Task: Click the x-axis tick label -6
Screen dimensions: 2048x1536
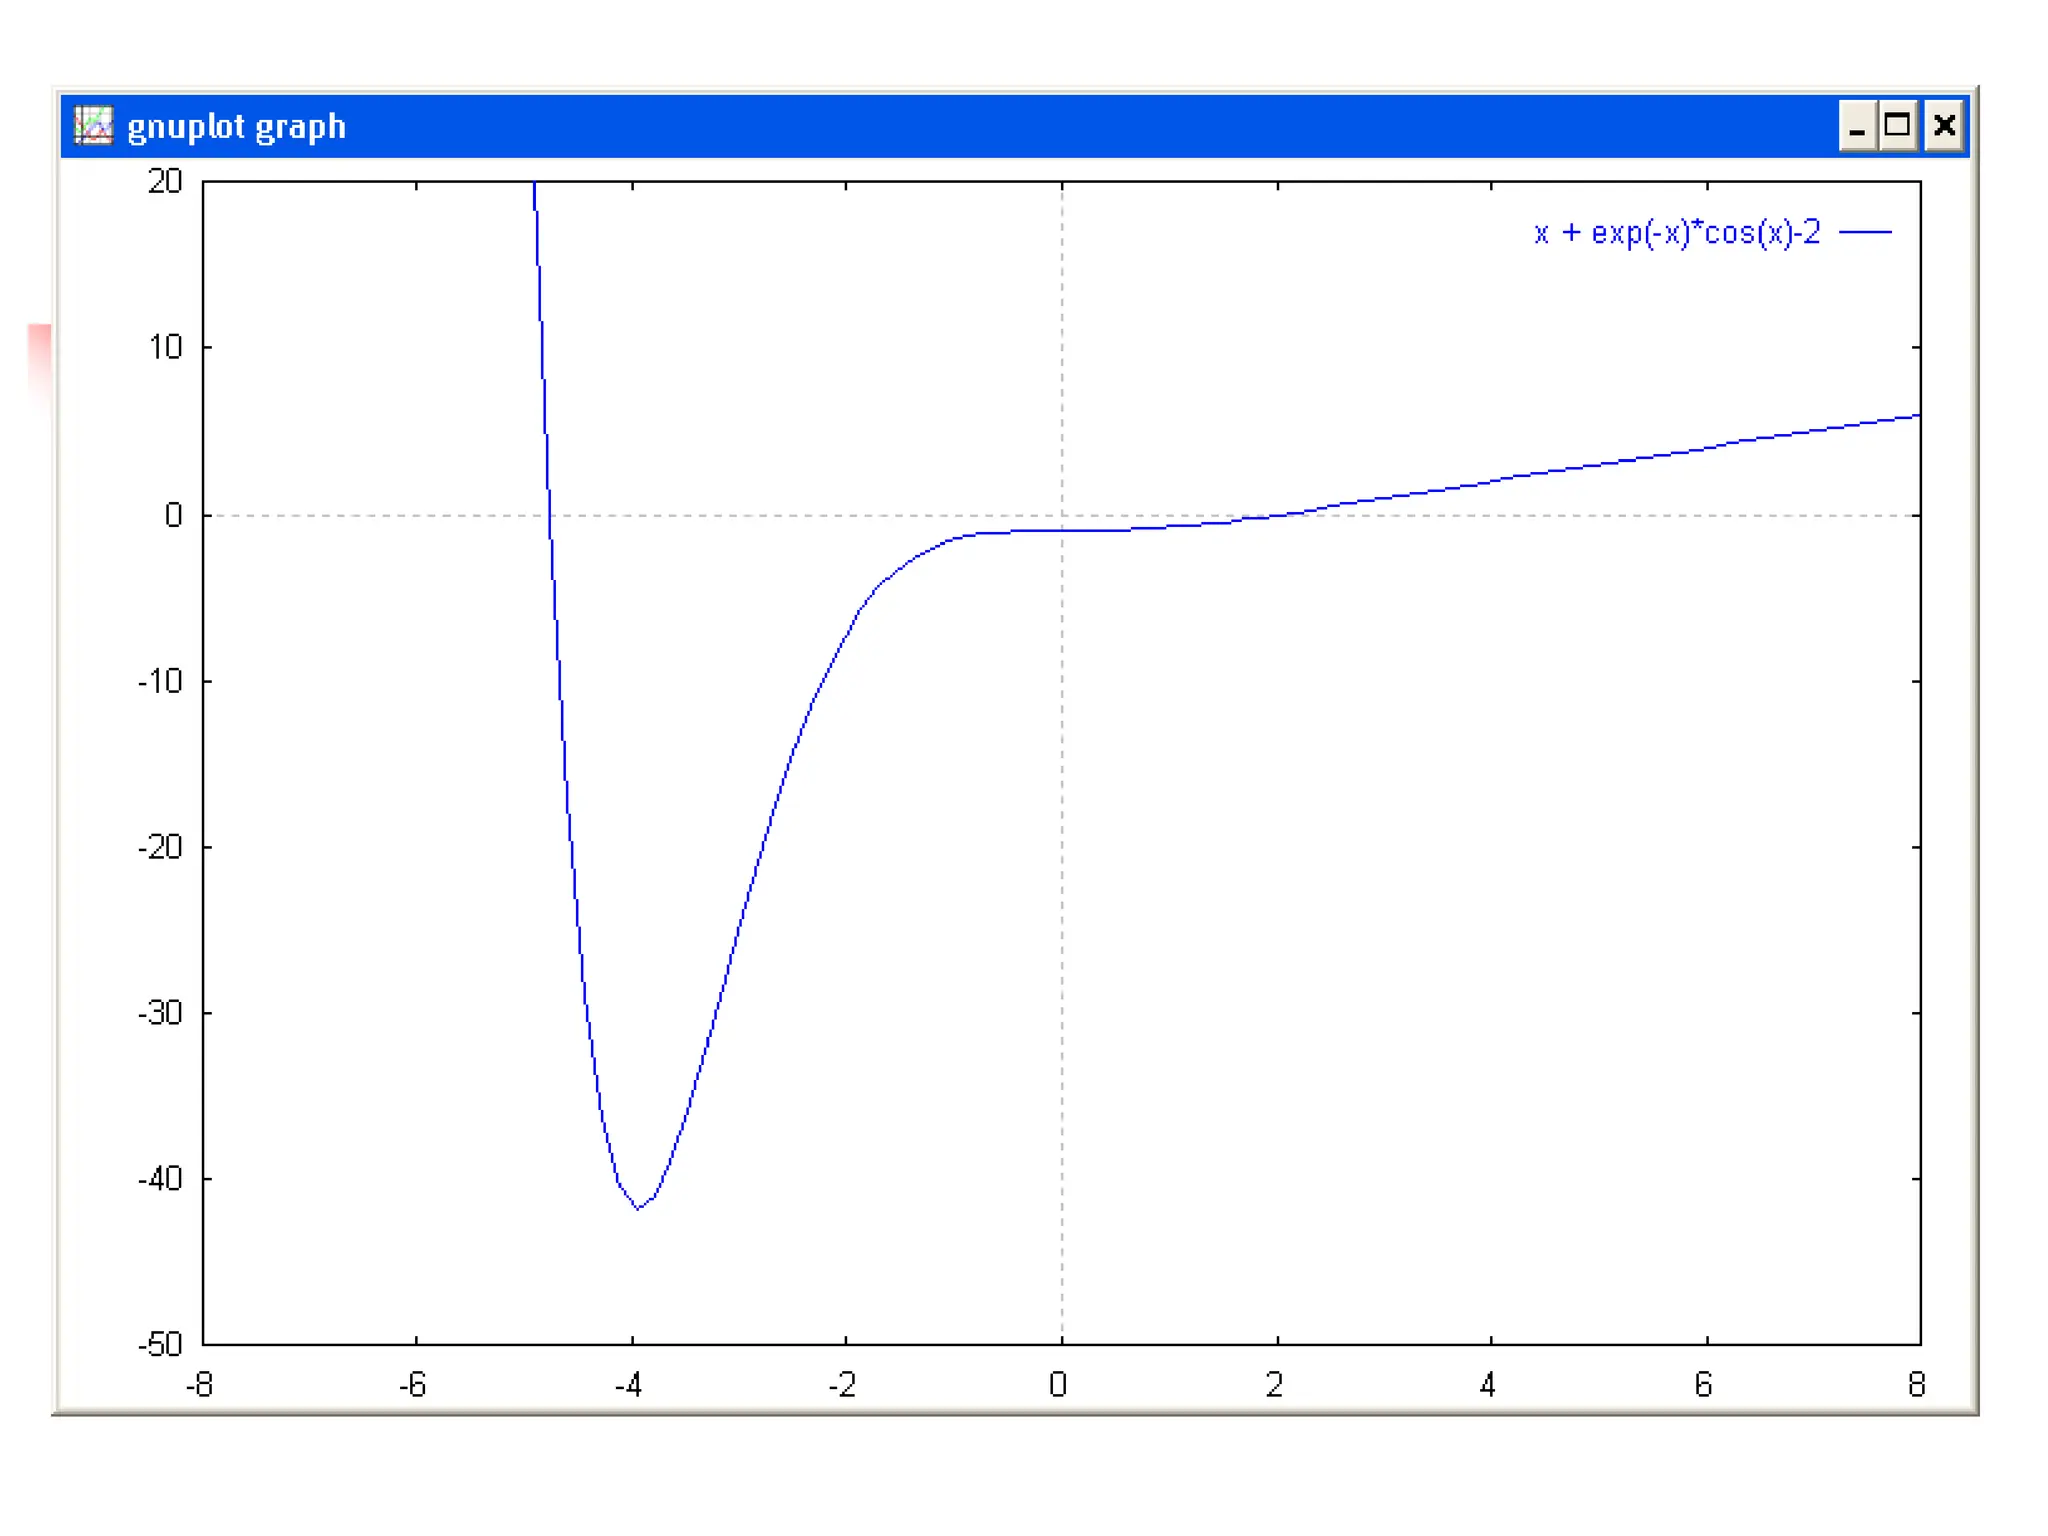Action: coord(412,1385)
